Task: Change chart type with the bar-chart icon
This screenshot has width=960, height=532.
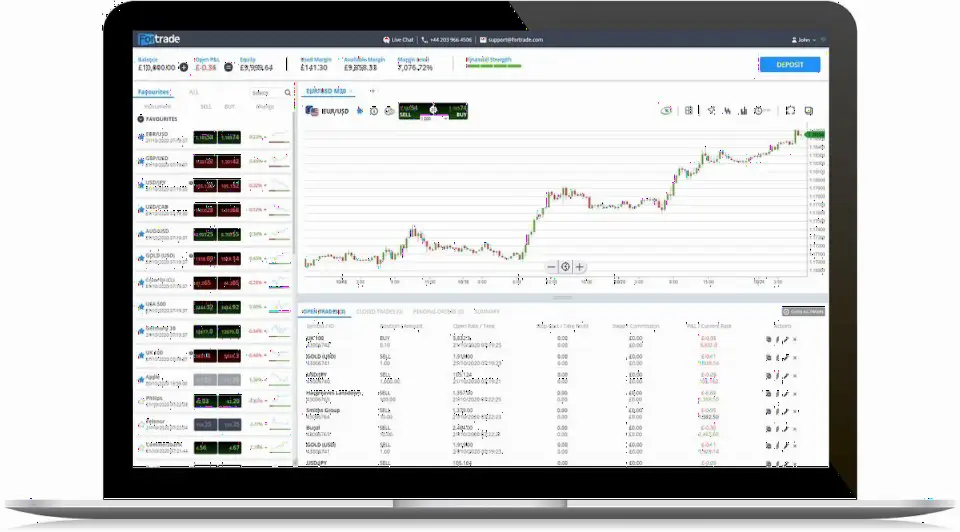Action: click(x=743, y=110)
